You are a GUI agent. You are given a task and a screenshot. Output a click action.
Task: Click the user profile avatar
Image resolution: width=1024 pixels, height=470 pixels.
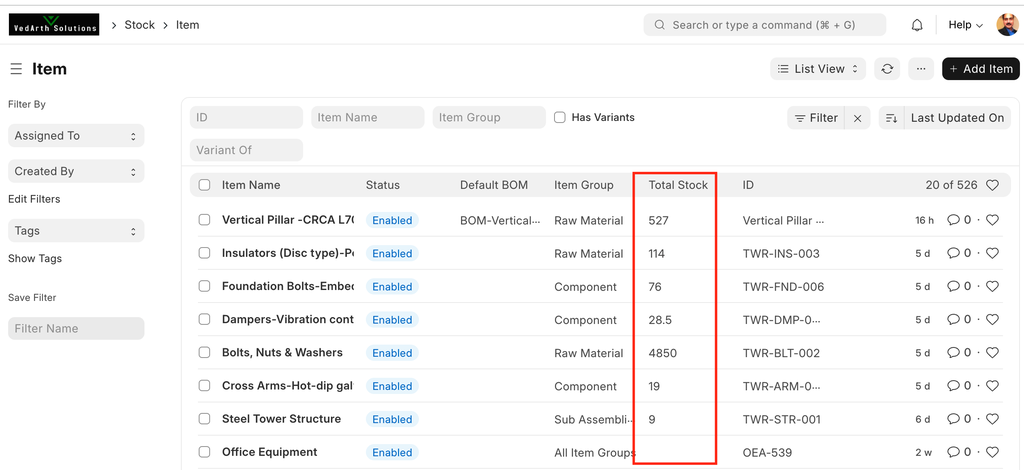[x=1007, y=25]
